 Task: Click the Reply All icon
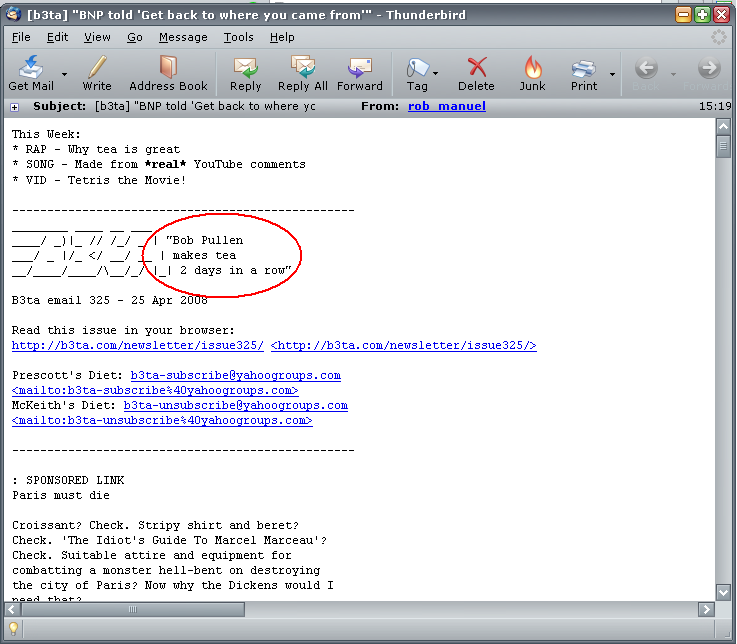click(303, 67)
